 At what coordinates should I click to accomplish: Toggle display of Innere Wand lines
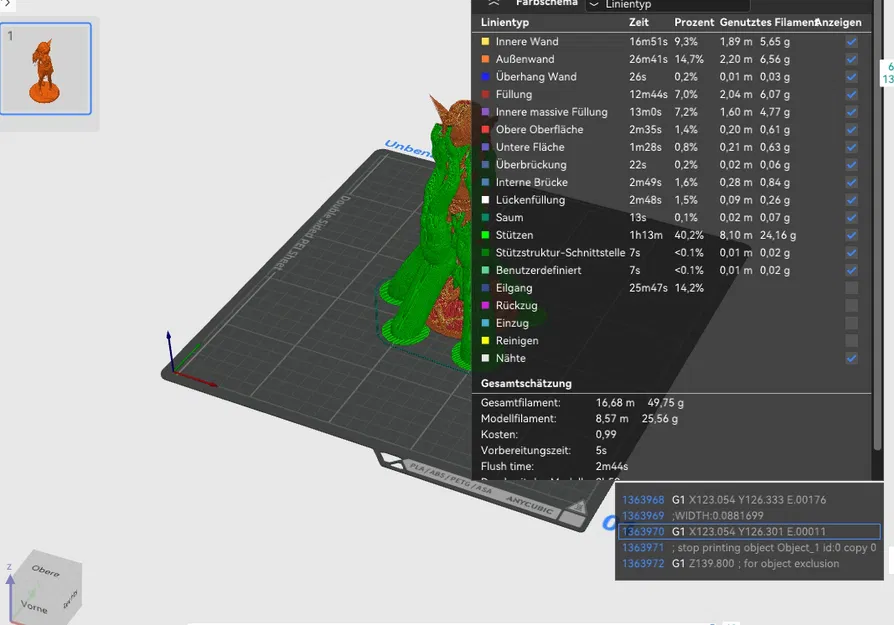(x=851, y=42)
